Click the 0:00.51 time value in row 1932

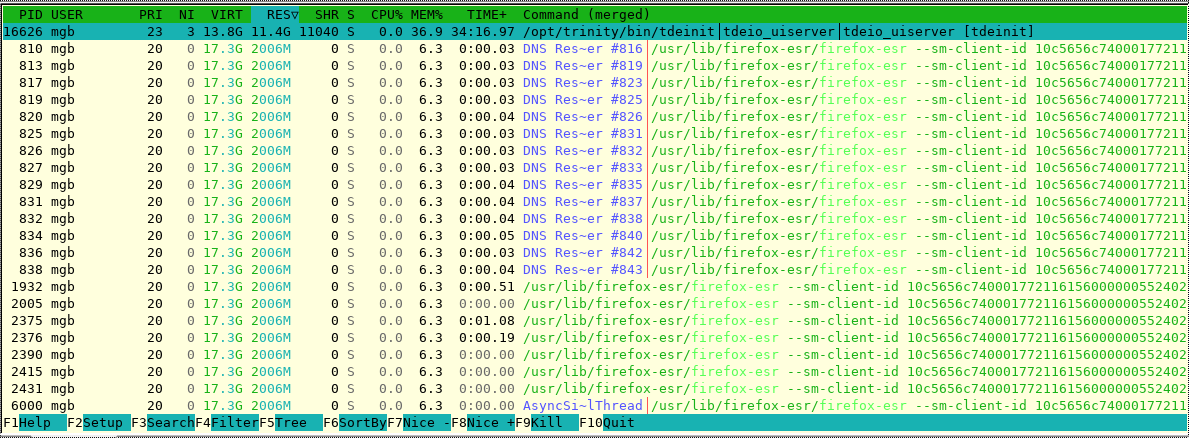pyautogui.click(x=486, y=286)
